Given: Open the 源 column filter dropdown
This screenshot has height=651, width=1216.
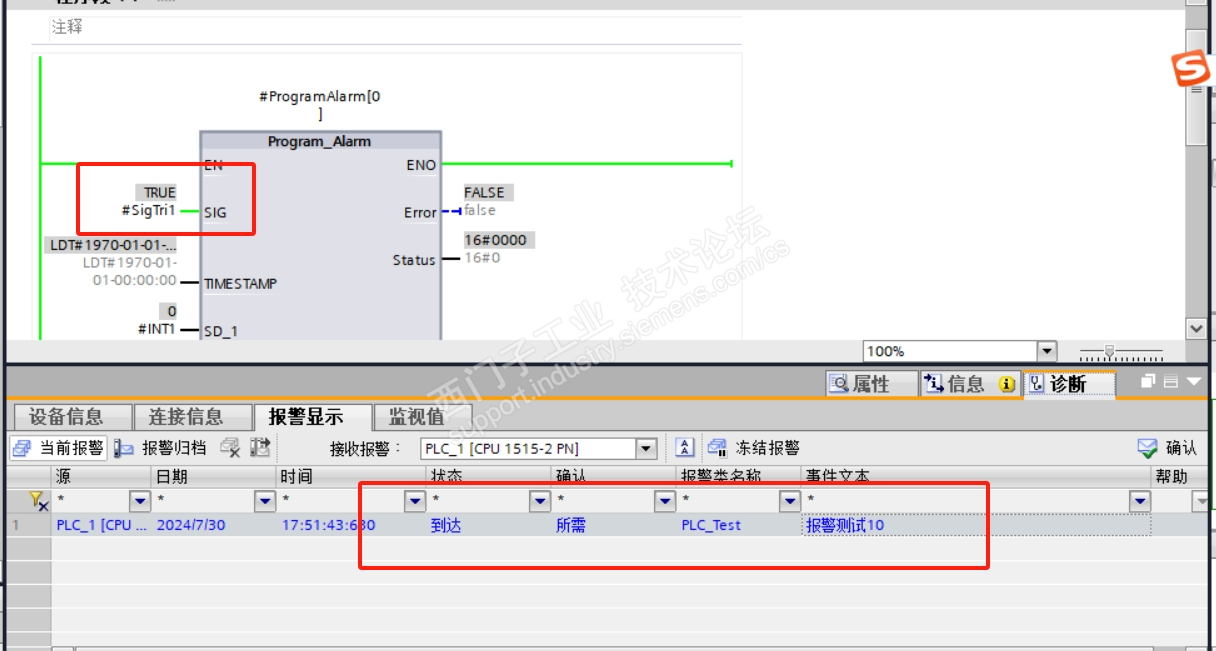Looking at the screenshot, I should point(141,500).
